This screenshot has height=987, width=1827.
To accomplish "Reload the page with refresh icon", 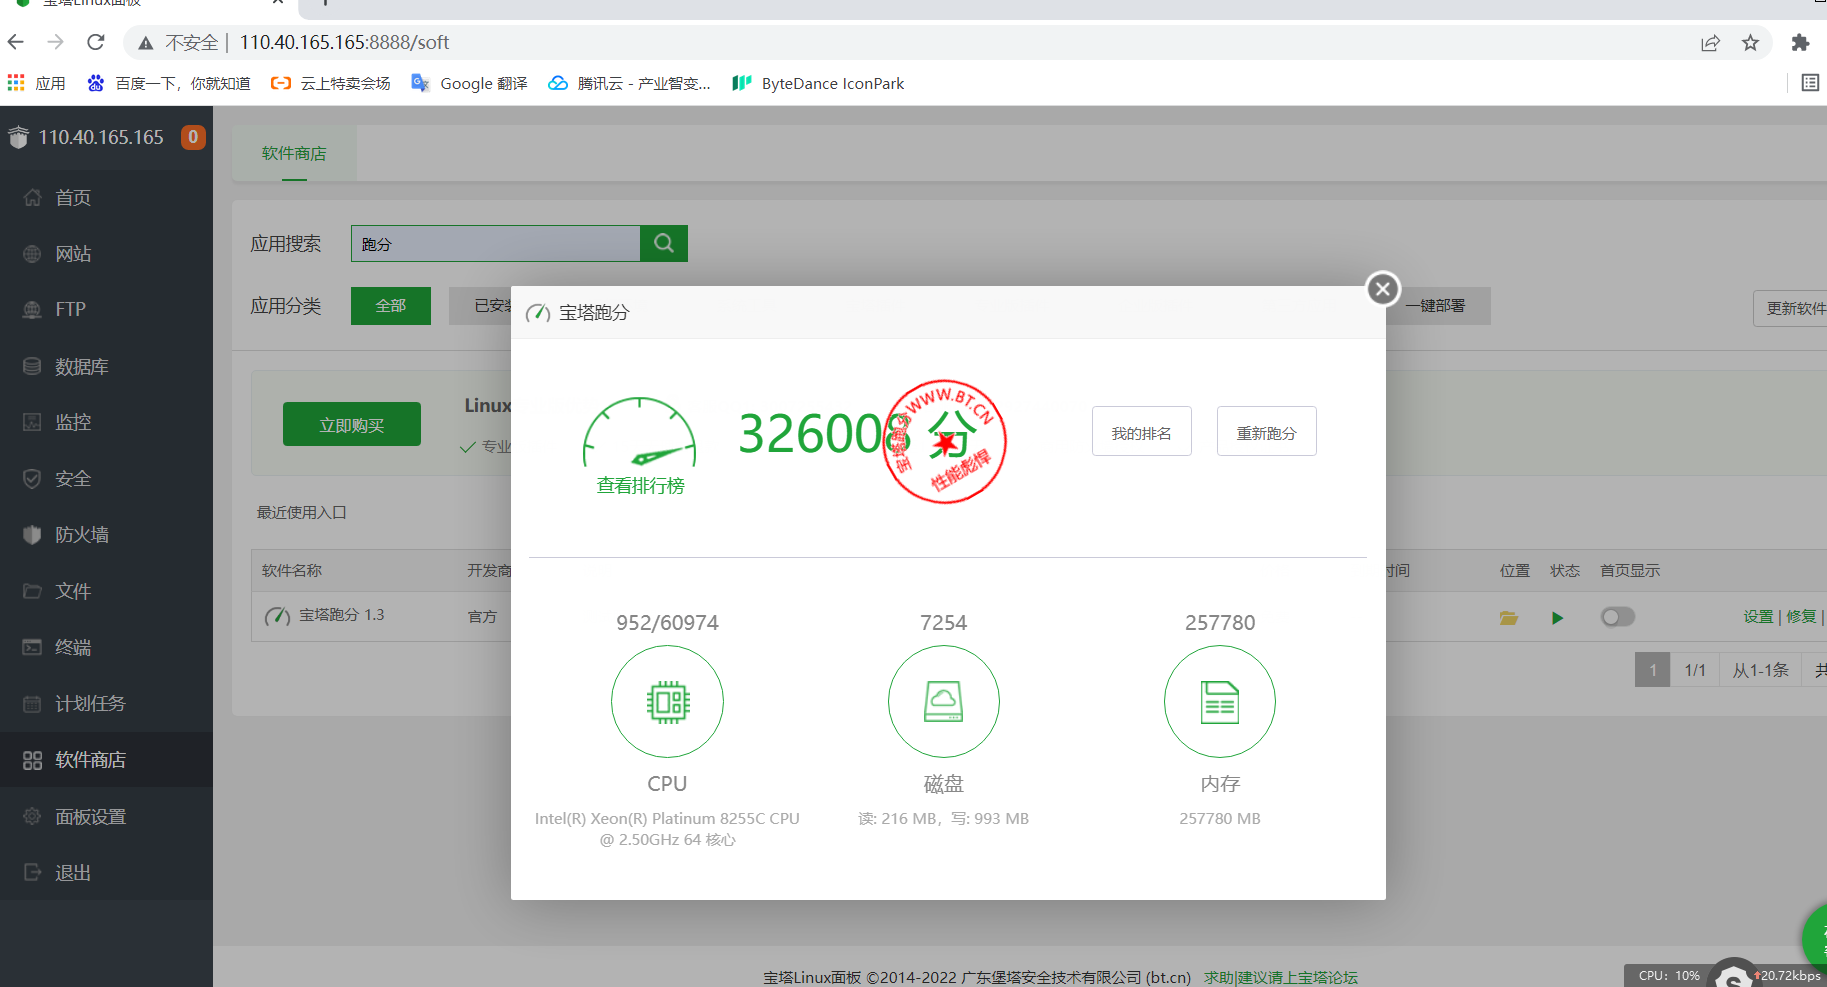I will tap(96, 42).
